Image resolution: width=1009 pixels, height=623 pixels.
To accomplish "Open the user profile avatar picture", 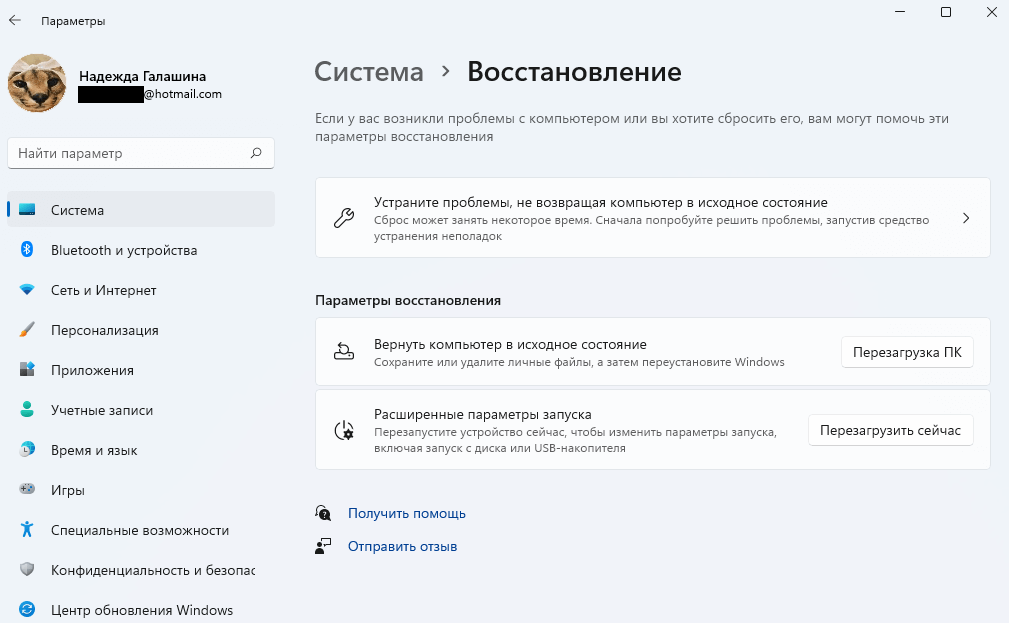I will (37, 83).
